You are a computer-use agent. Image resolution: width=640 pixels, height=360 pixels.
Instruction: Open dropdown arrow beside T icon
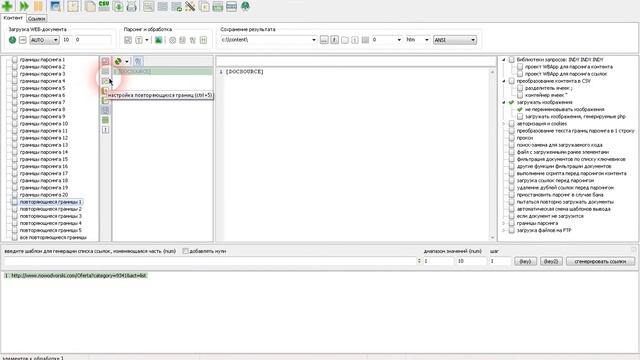click(x=147, y=40)
